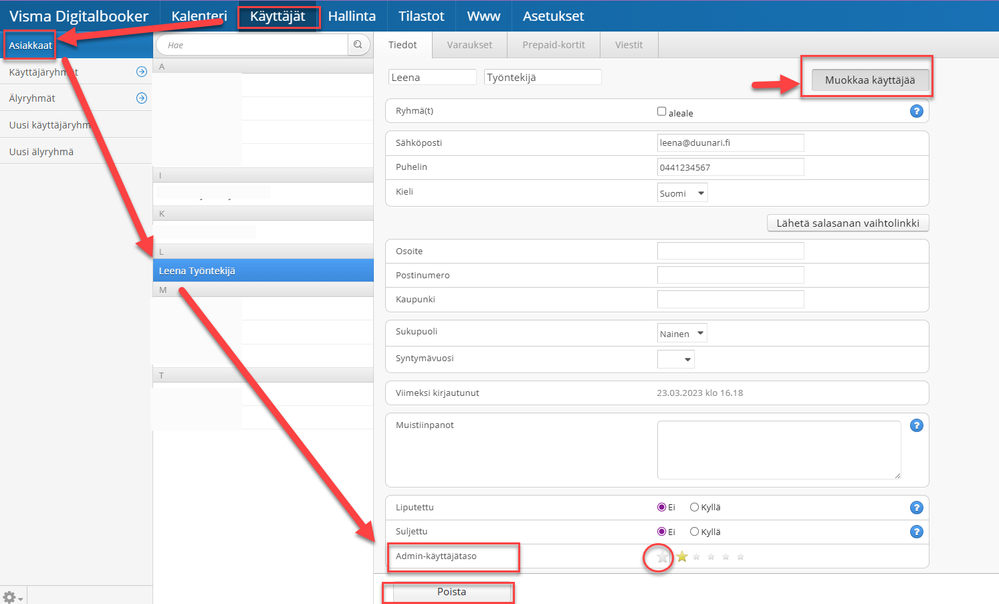Click the Muokkaa käyttäjää button
The width and height of the screenshot is (999, 604).
[x=870, y=80]
